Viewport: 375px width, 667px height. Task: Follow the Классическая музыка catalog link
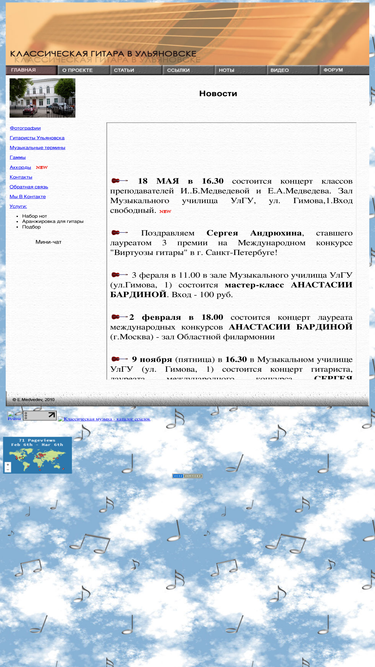(x=104, y=419)
